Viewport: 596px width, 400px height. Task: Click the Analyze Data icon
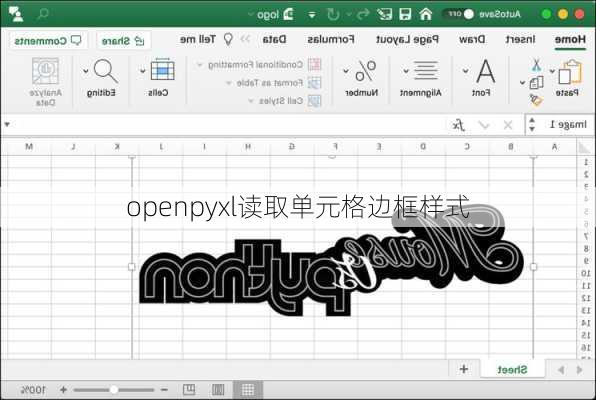click(x=45, y=71)
